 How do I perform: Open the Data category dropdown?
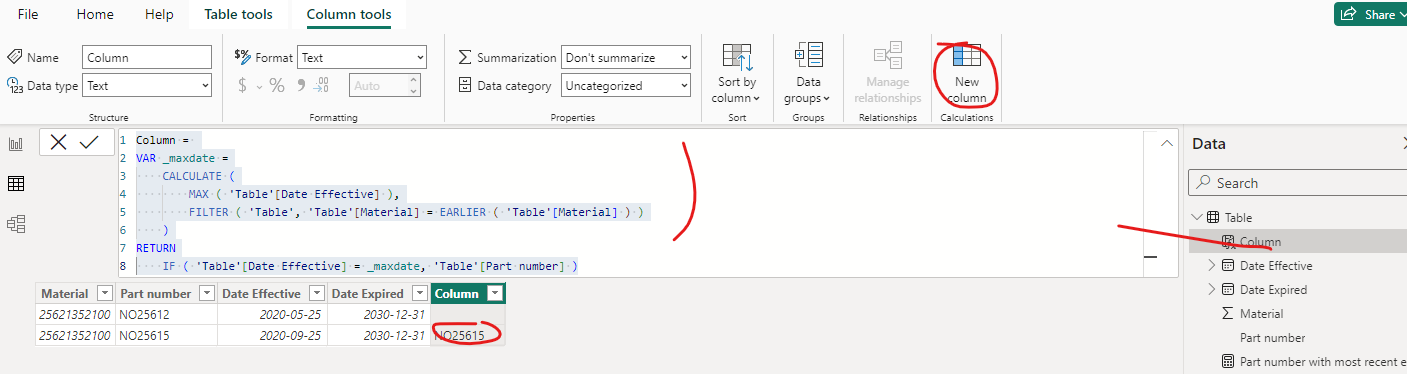pyautogui.click(x=626, y=86)
